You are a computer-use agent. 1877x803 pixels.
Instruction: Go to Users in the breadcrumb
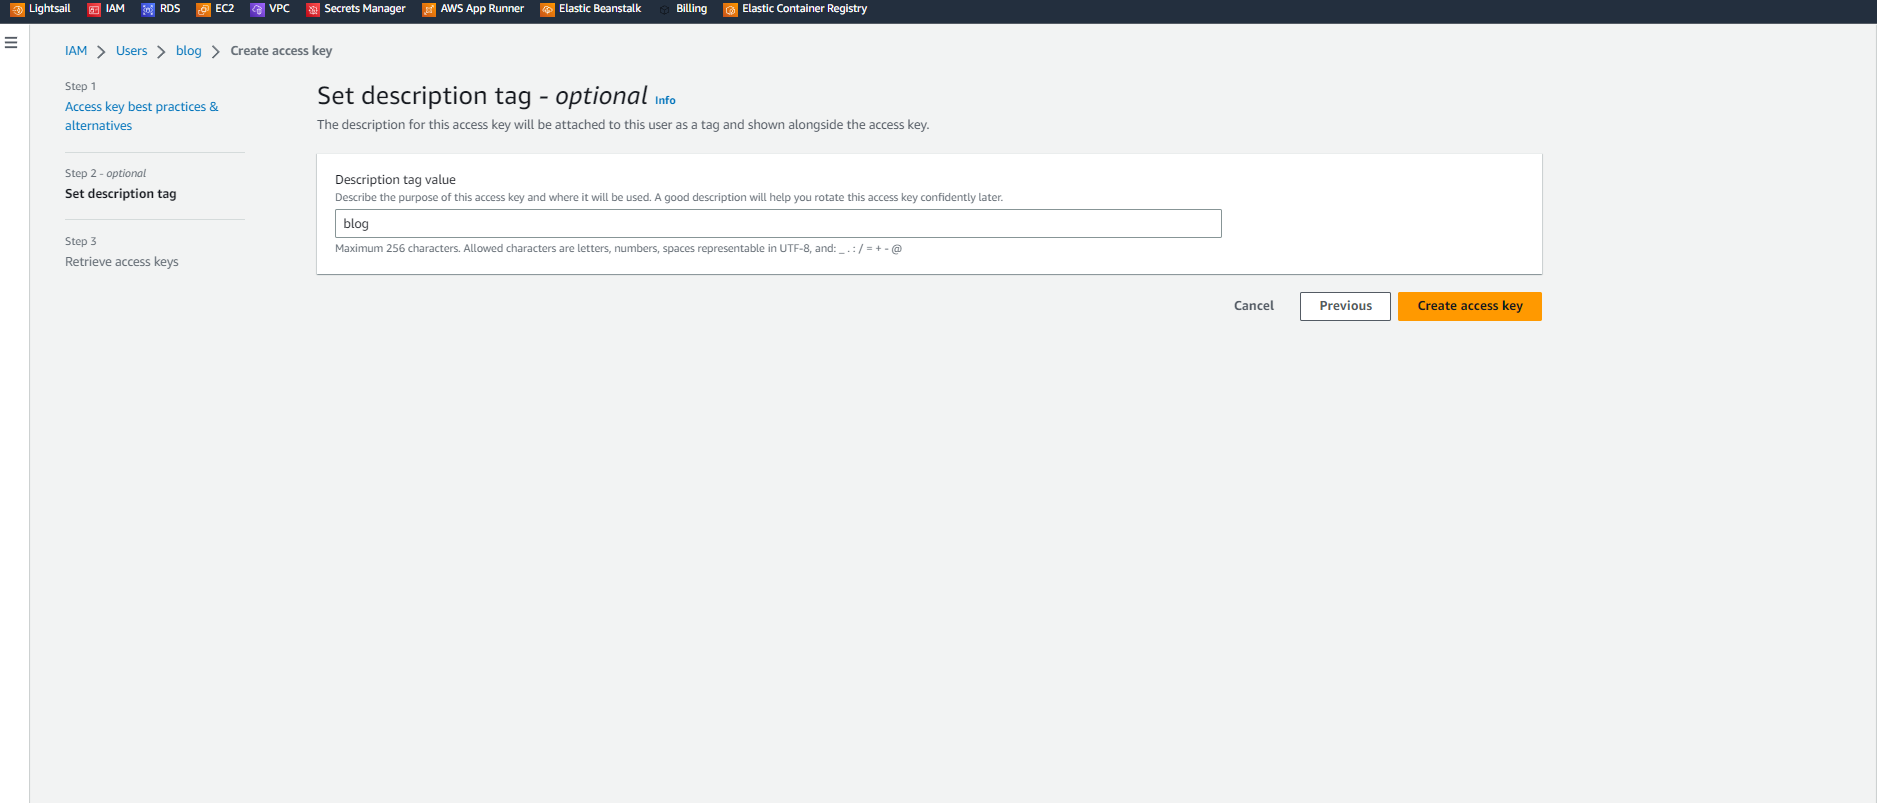pos(131,51)
